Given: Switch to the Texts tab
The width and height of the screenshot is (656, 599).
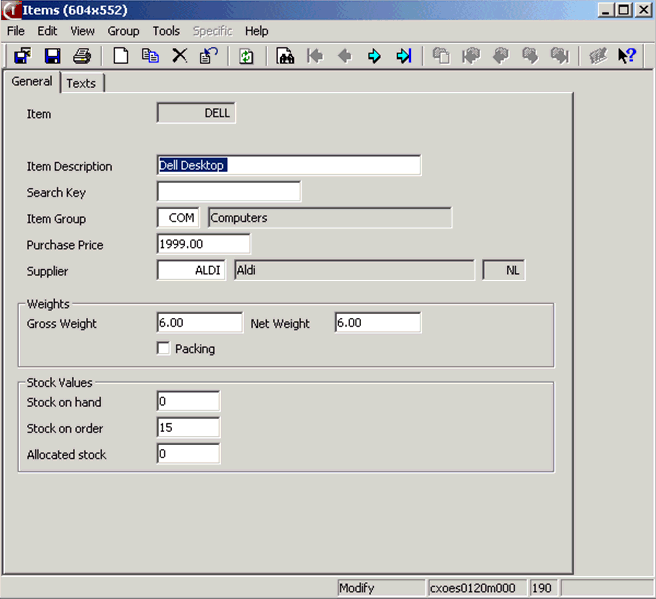Looking at the screenshot, I should coord(81,83).
